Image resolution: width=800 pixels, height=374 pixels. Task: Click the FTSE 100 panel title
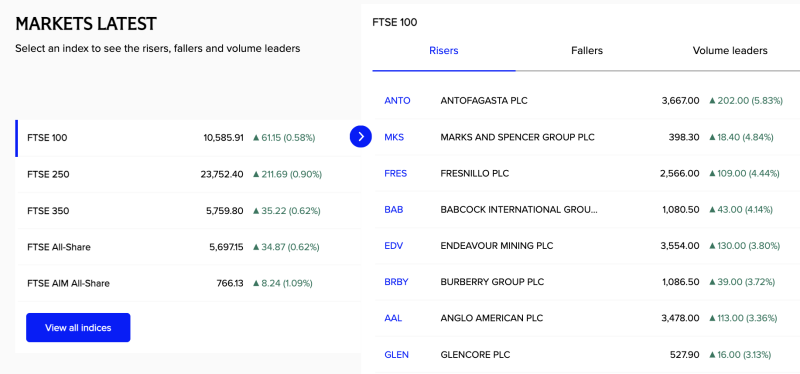coord(394,22)
